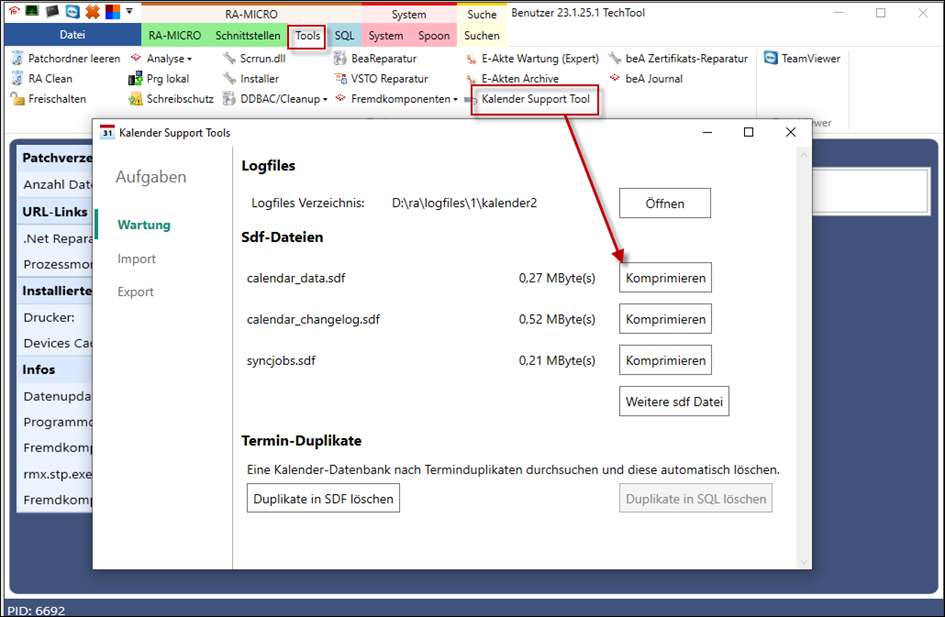This screenshot has height=617, width=945.
Task: Click the beA Journal icon
Action: pyautogui.click(x=615, y=78)
